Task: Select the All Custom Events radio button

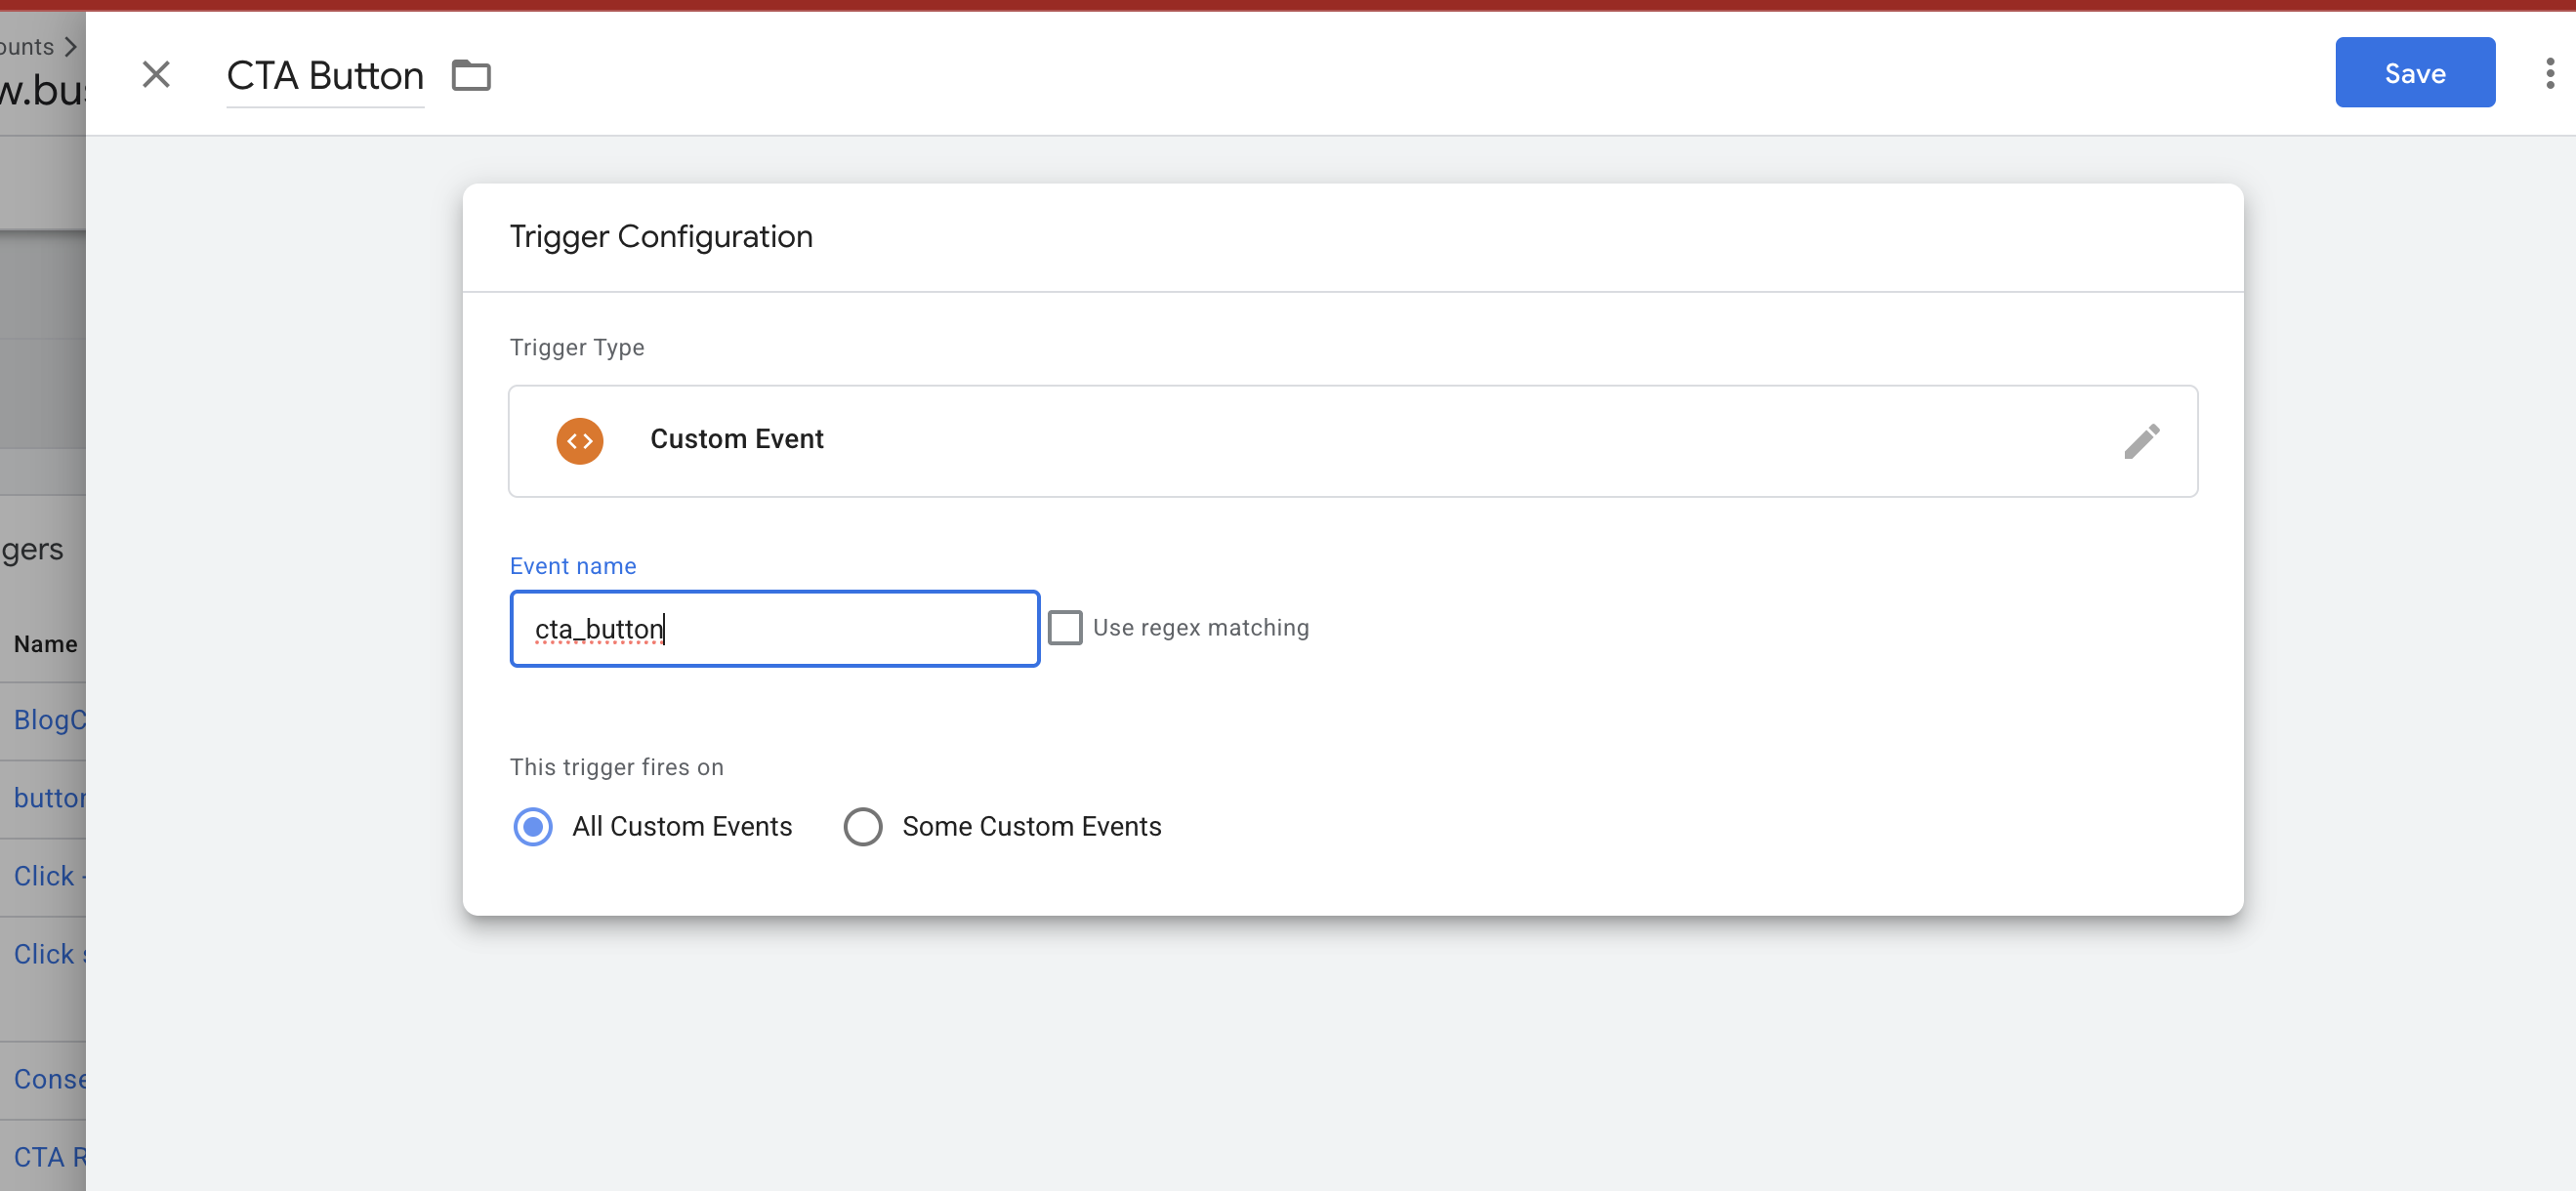Action: (x=533, y=826)
